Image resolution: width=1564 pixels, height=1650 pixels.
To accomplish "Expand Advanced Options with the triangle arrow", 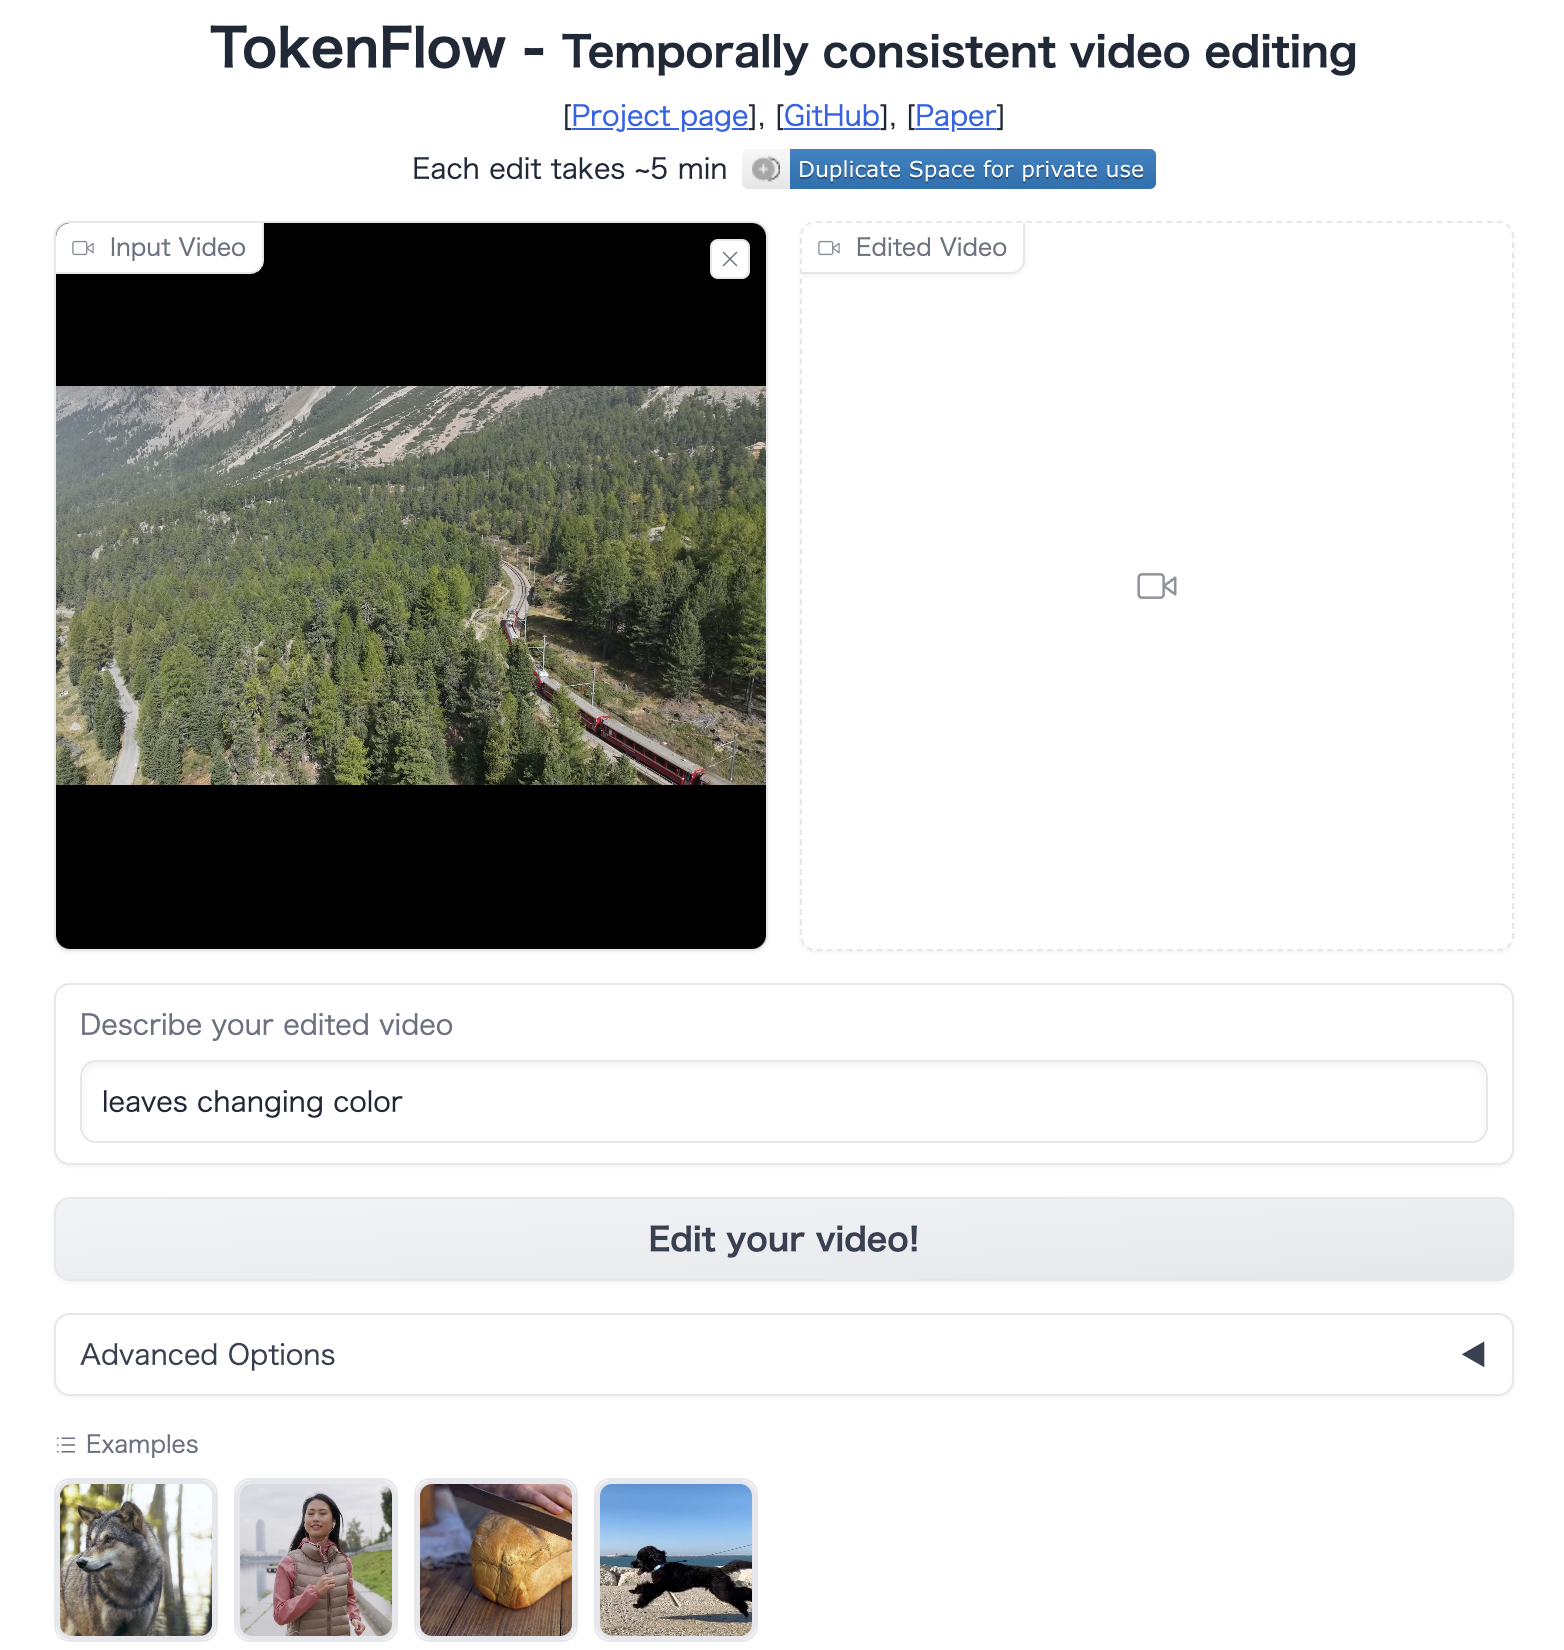I will [1473, 1355].
